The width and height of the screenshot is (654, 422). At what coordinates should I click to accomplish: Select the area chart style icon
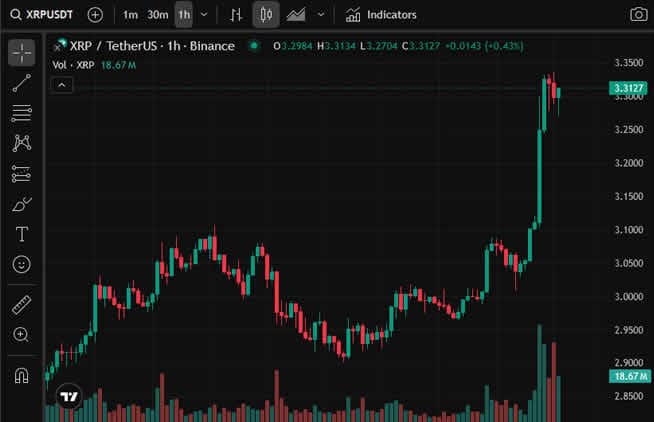point(296,15)
